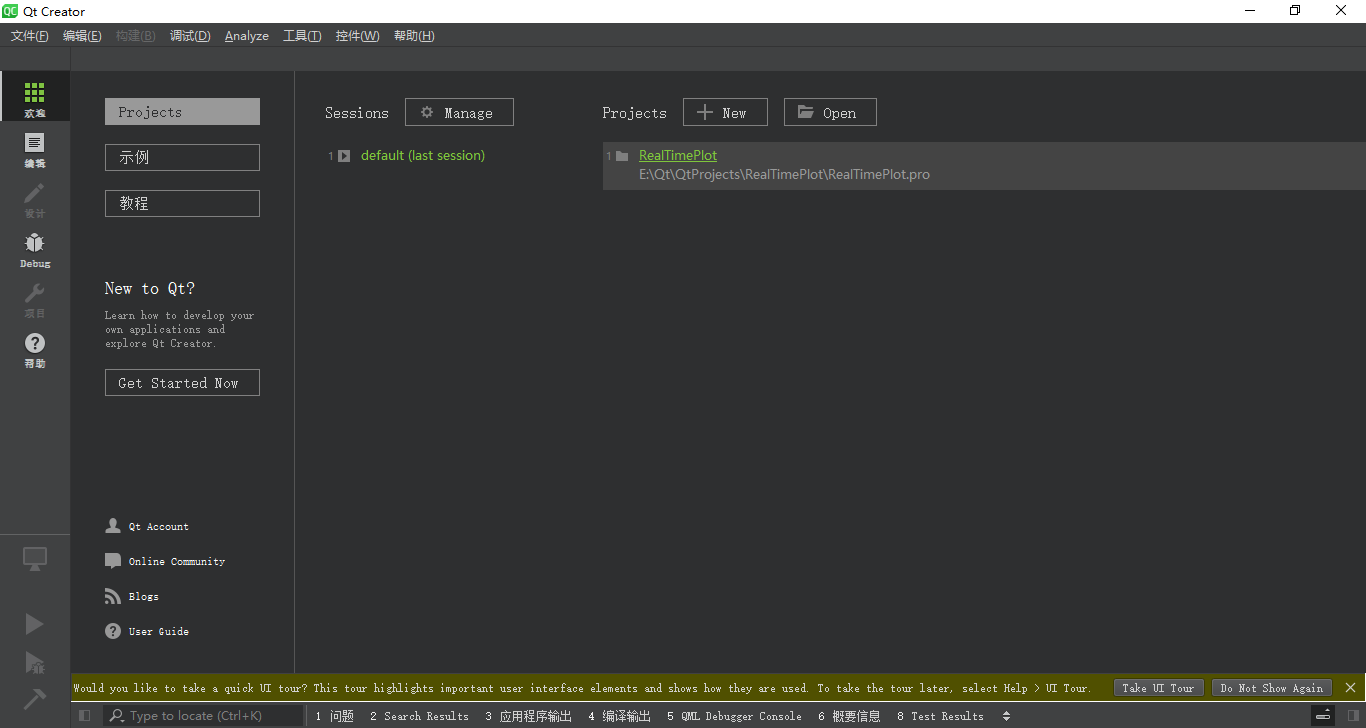Start debugging with the Run-with-bug icon
The height and width of the screenshot is (728, 1366).
(x=35, y=662)
